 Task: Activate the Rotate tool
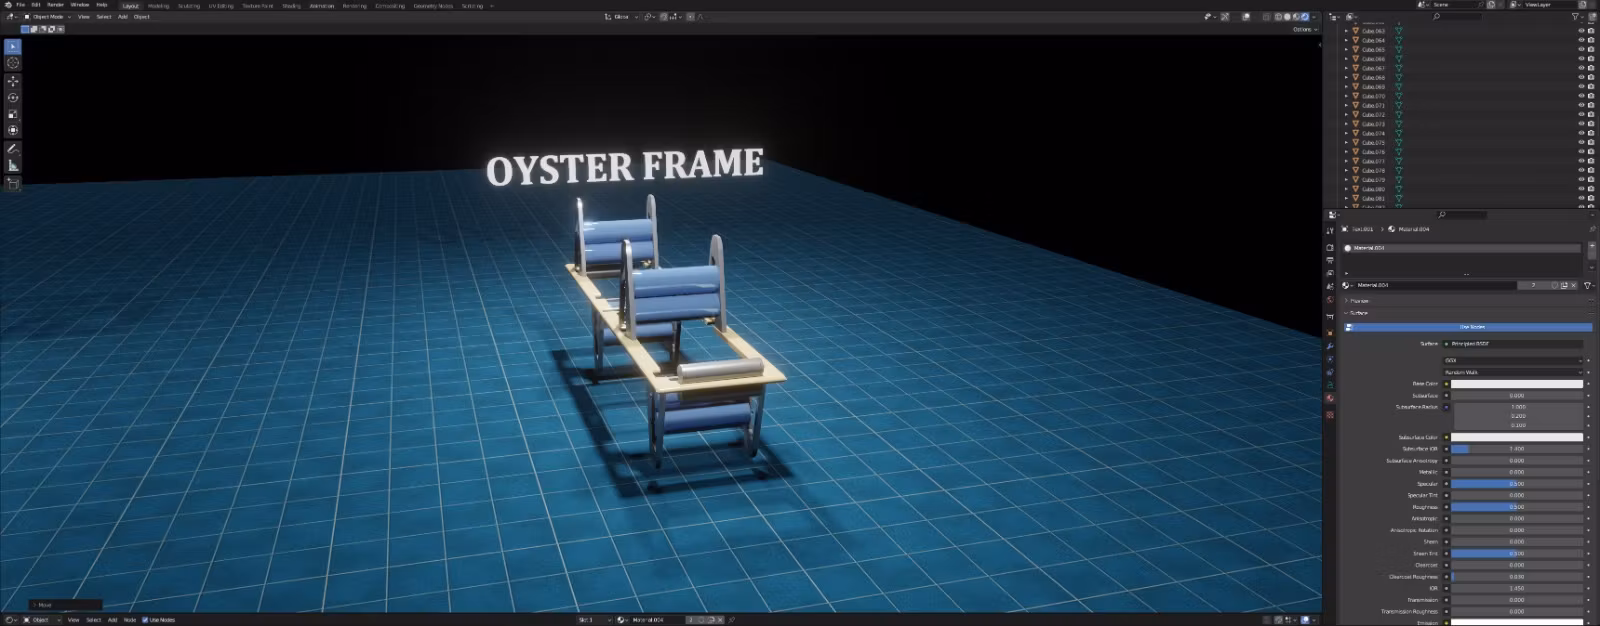tap(13, 97)
